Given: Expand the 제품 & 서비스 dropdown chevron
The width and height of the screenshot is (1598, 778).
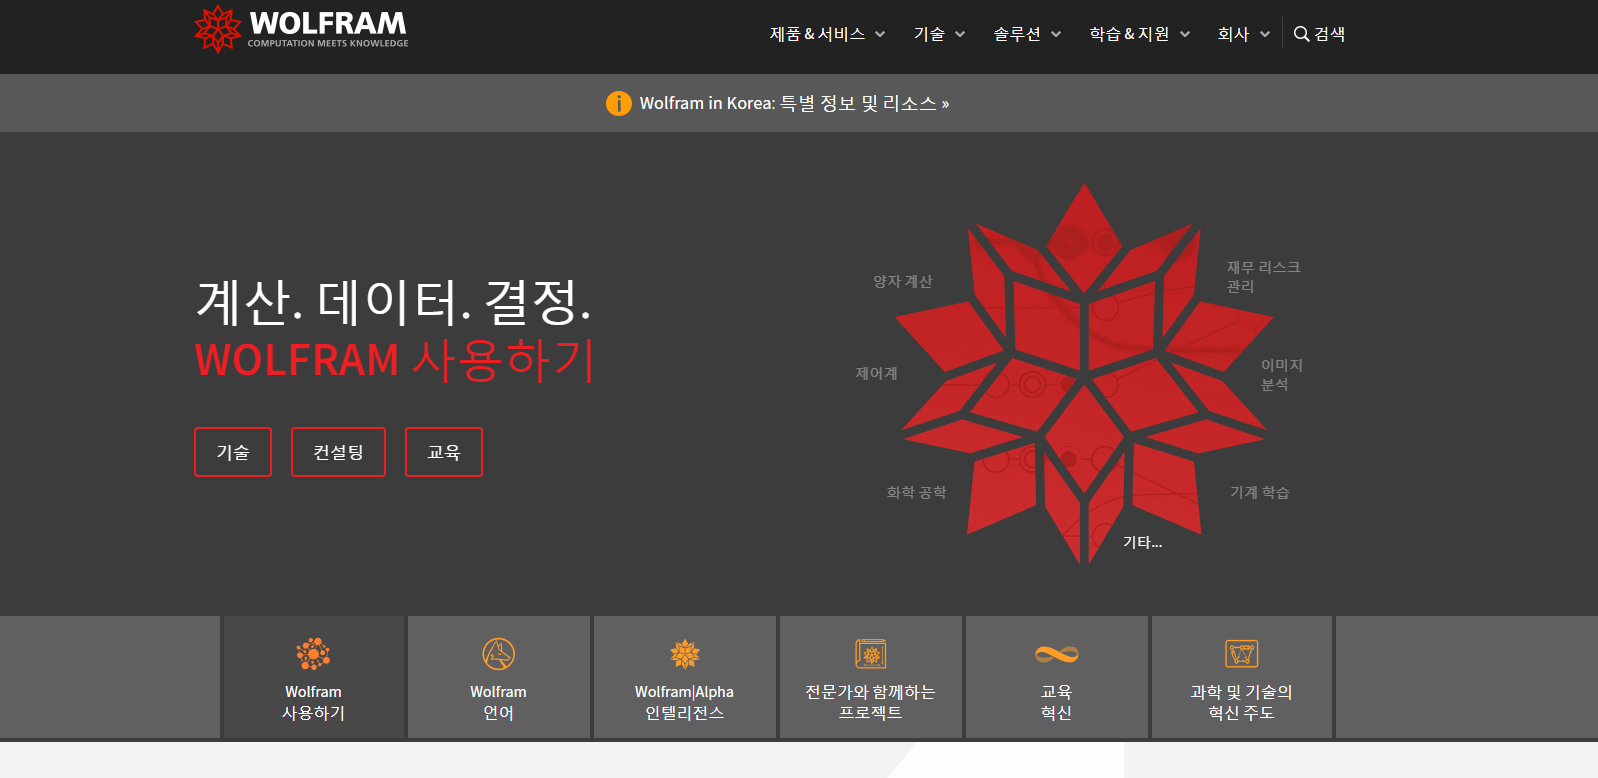Looking at the screenshot, I should point(880,34).
